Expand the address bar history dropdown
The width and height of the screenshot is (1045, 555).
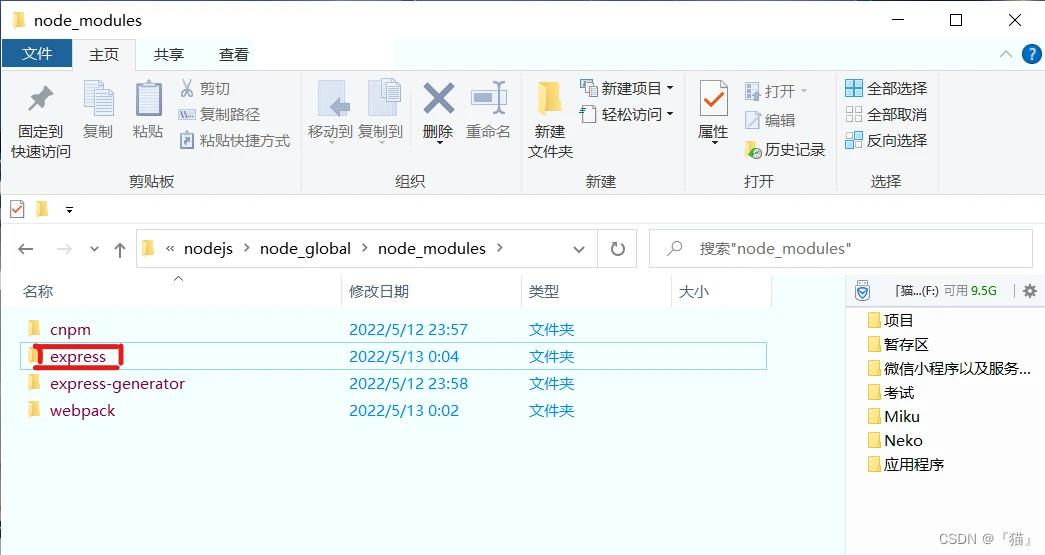coord(579,249)
